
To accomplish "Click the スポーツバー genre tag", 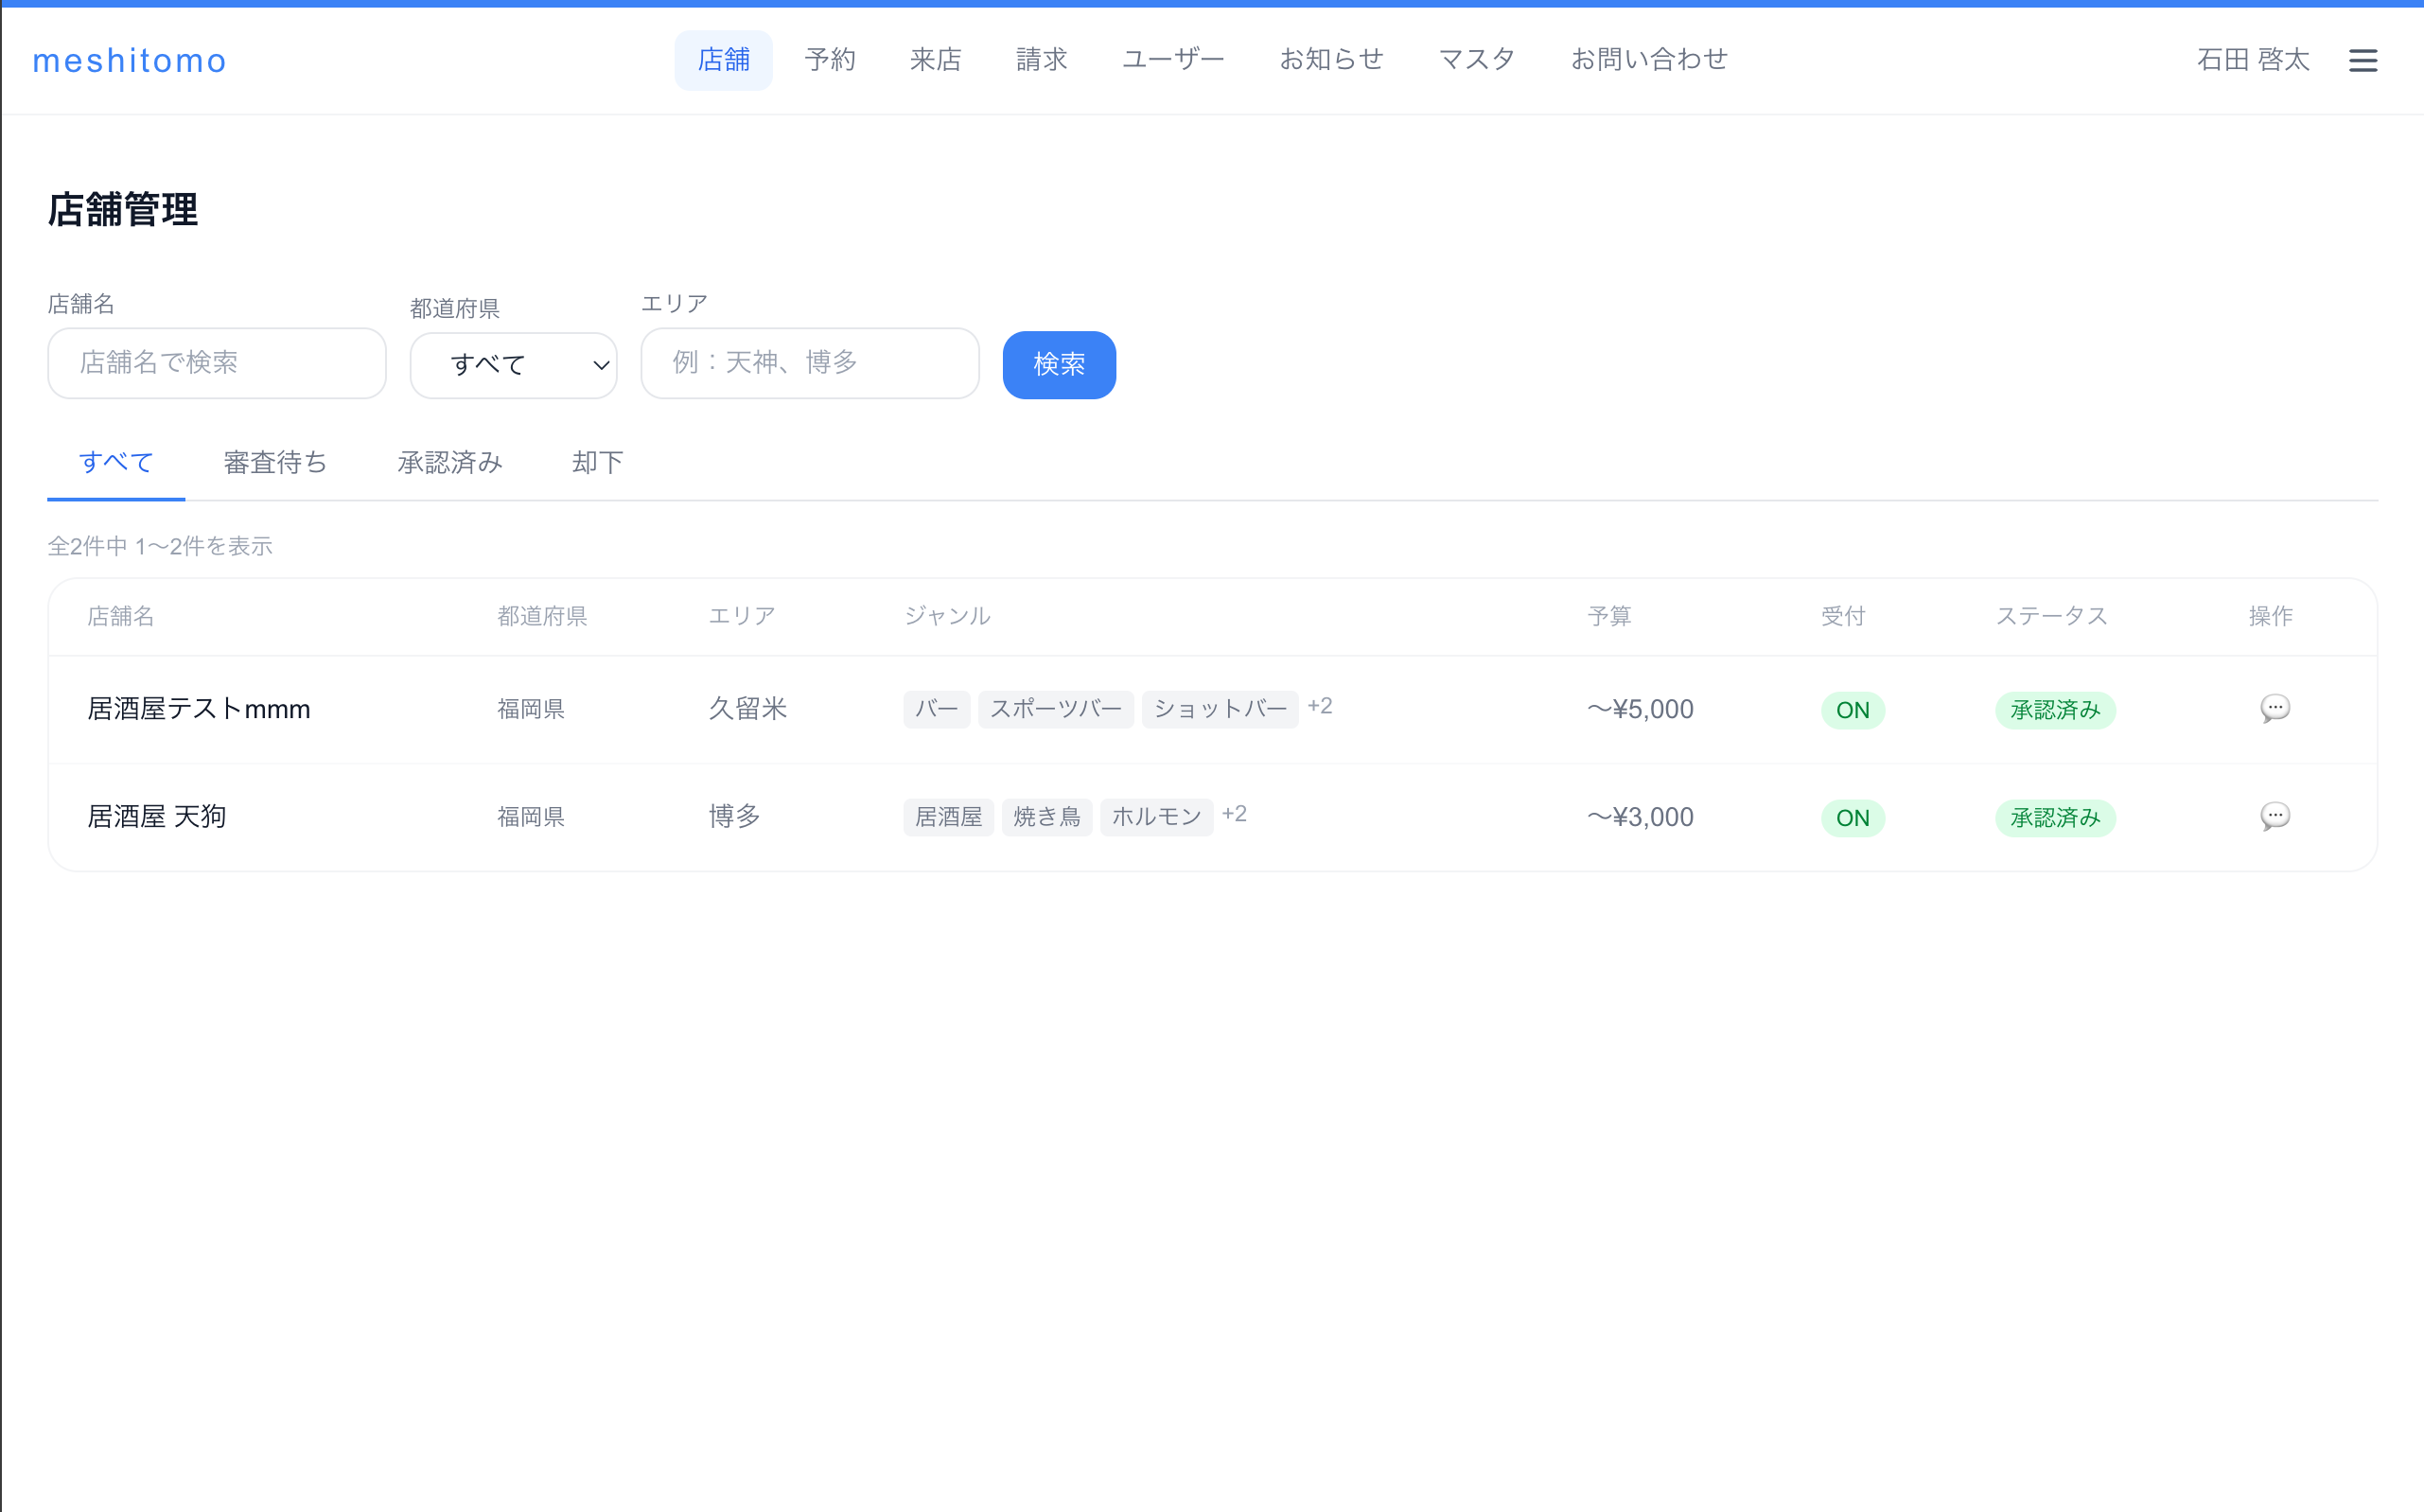I will (x=1056, y=709).
